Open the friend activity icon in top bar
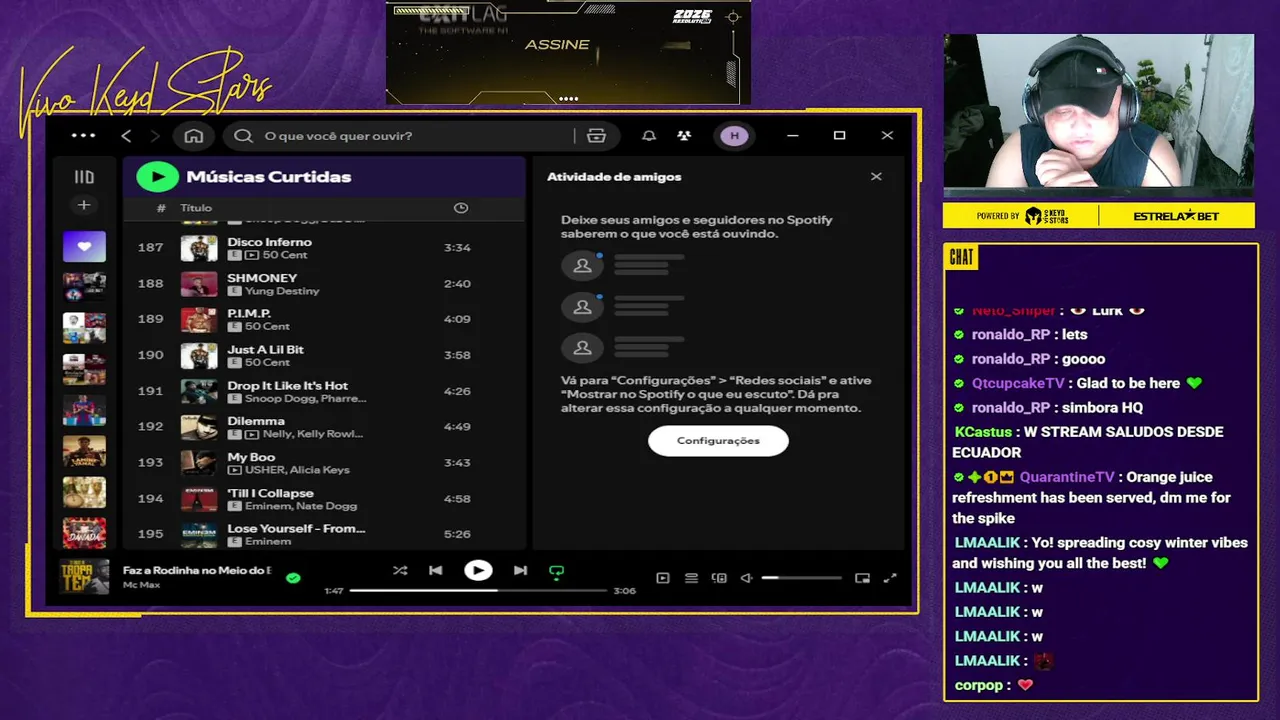 click(684, 136)
